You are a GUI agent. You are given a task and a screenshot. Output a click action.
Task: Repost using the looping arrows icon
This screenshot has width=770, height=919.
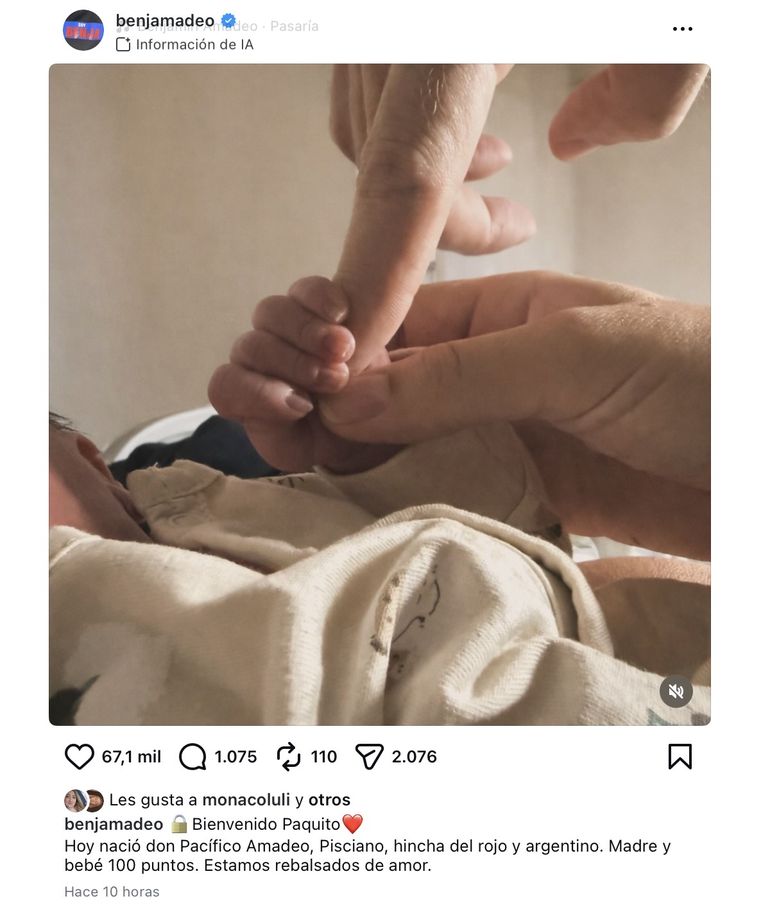[288, 757]
